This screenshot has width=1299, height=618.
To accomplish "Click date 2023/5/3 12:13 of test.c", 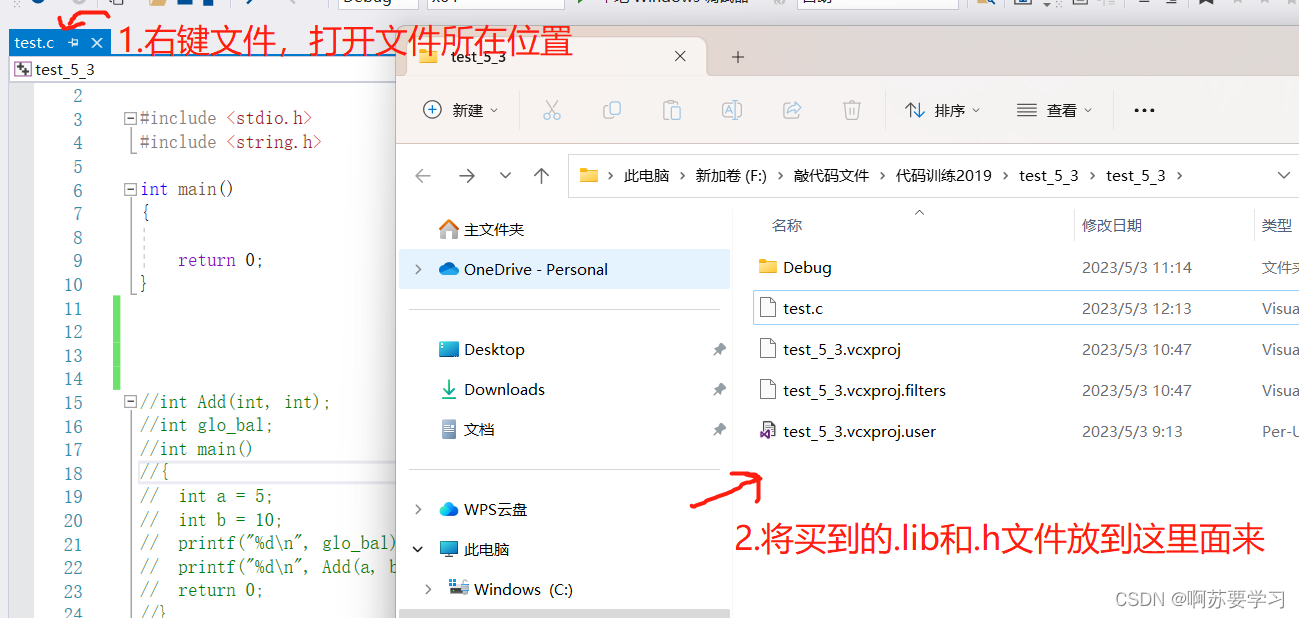I will [x=1137, y=309].
